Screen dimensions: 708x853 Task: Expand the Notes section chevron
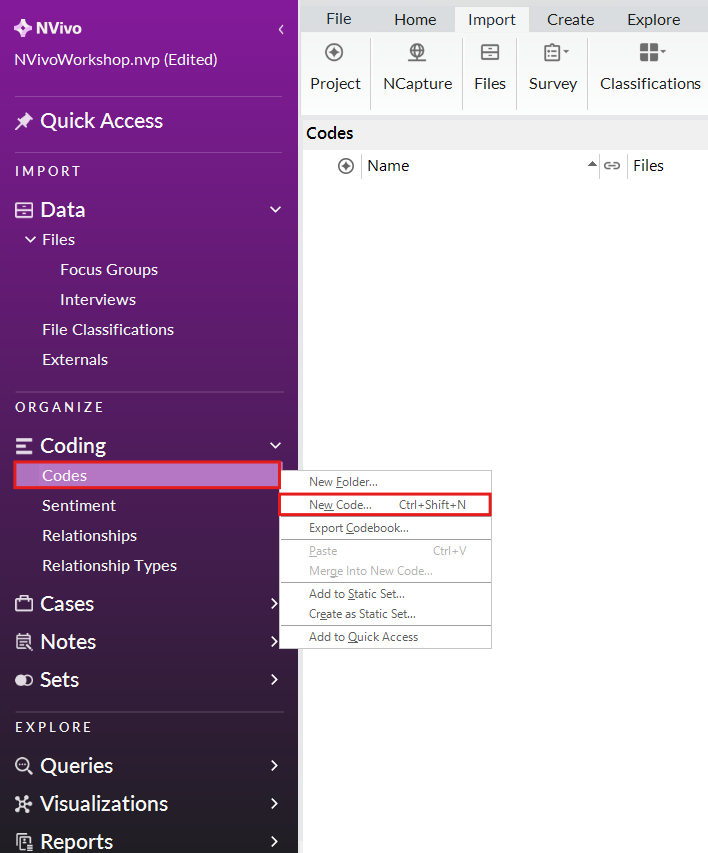[274, 642]
